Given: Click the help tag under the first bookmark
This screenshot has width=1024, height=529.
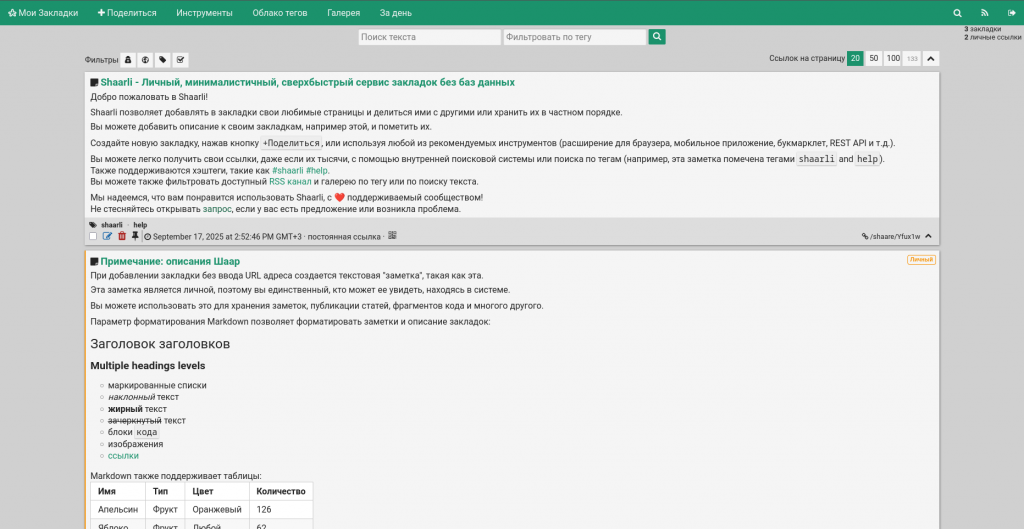Looking at the screenshot, I should pos(140,225).
